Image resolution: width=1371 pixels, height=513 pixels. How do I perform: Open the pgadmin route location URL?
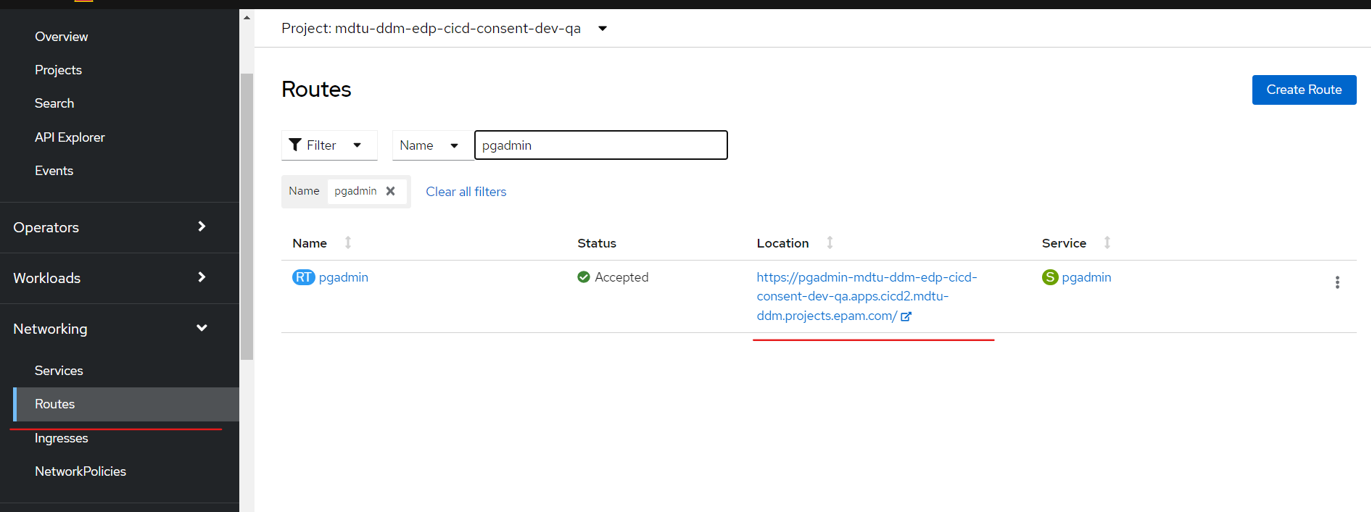click(x=866, y=297)
